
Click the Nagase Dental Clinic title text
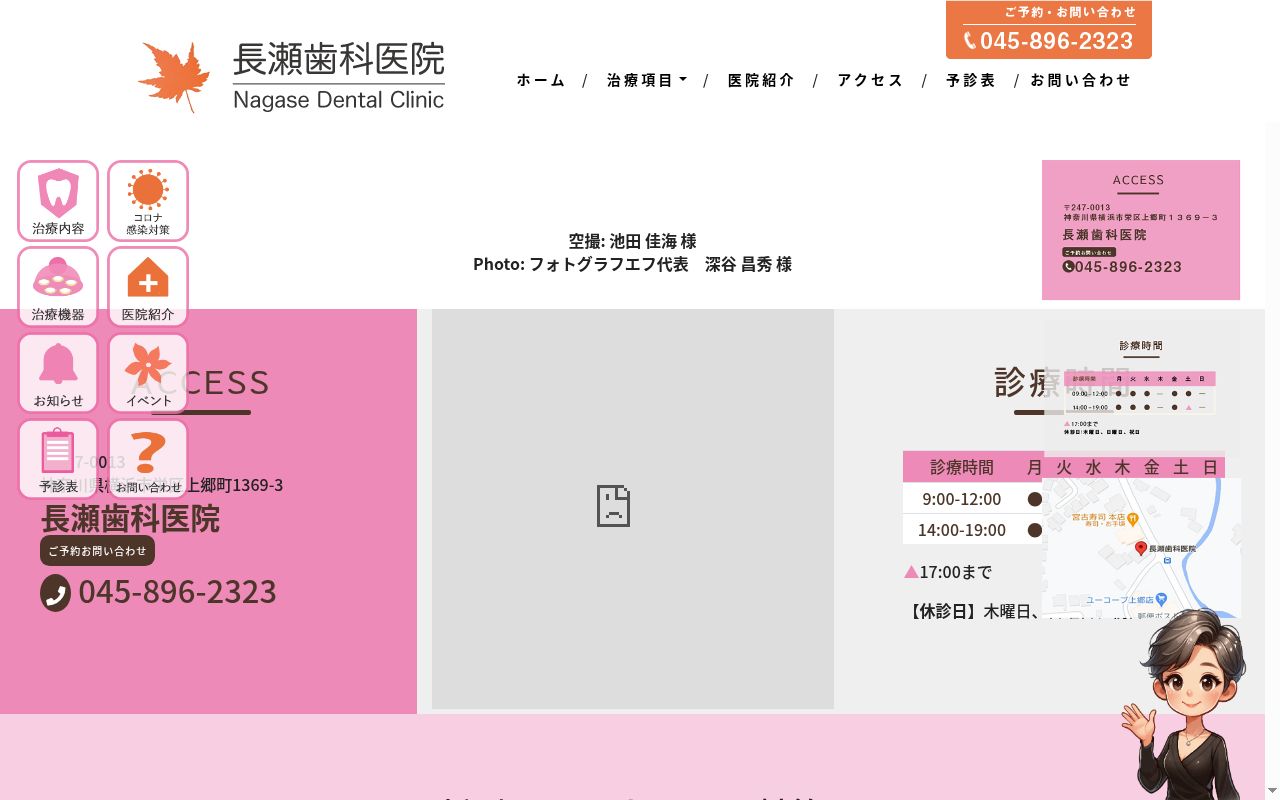[x=339, y=100]
